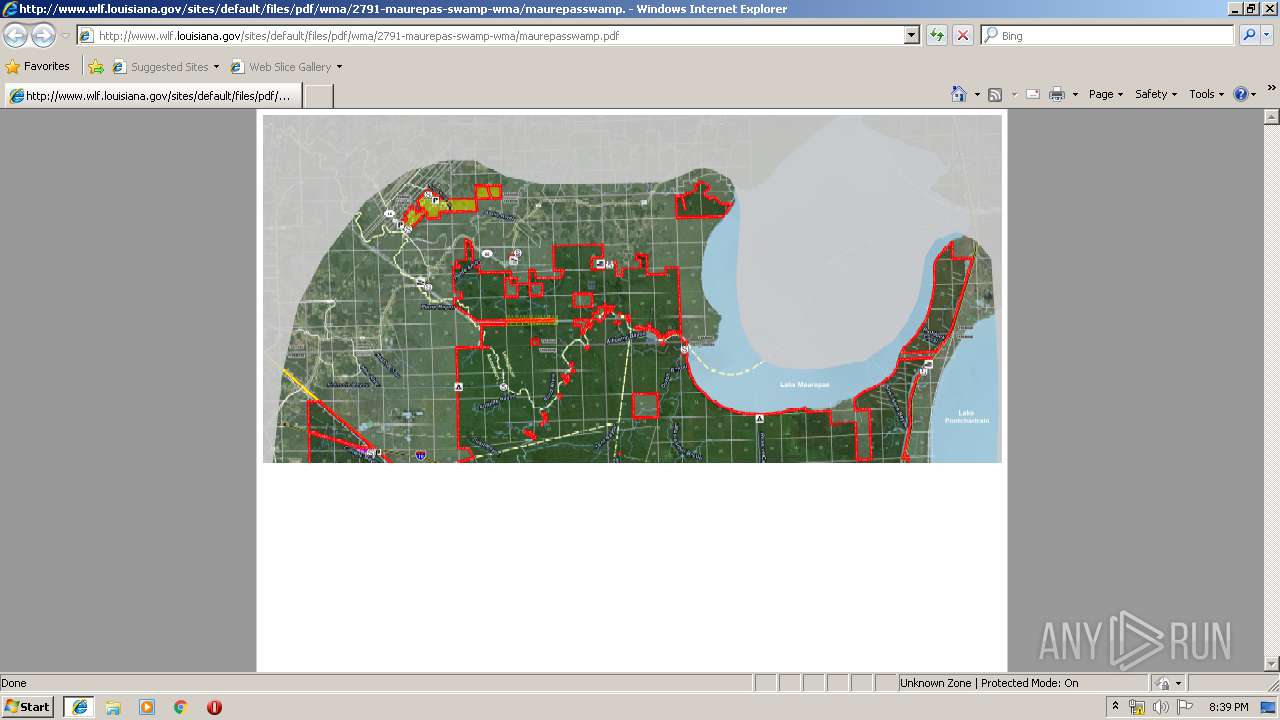1280x720 pixels.
Task: Click the Action Center flag icon
Action: (x=1185, y=707)
